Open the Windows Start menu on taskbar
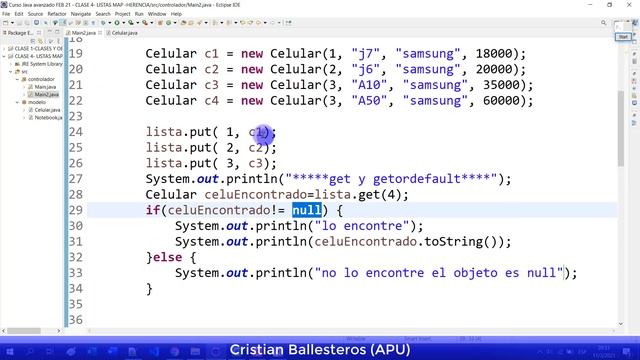Viewport: 640px width, 360px height. (10, 351)
